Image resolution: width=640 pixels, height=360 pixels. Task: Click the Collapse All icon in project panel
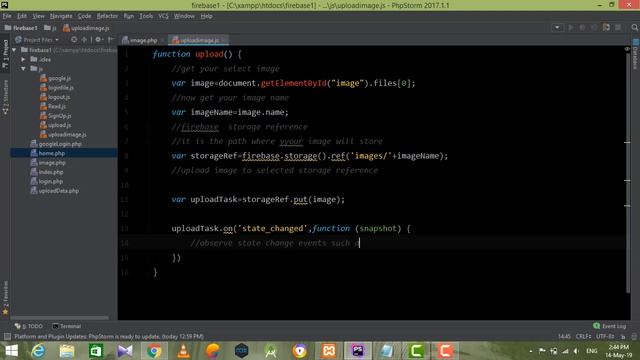[84, 40]
